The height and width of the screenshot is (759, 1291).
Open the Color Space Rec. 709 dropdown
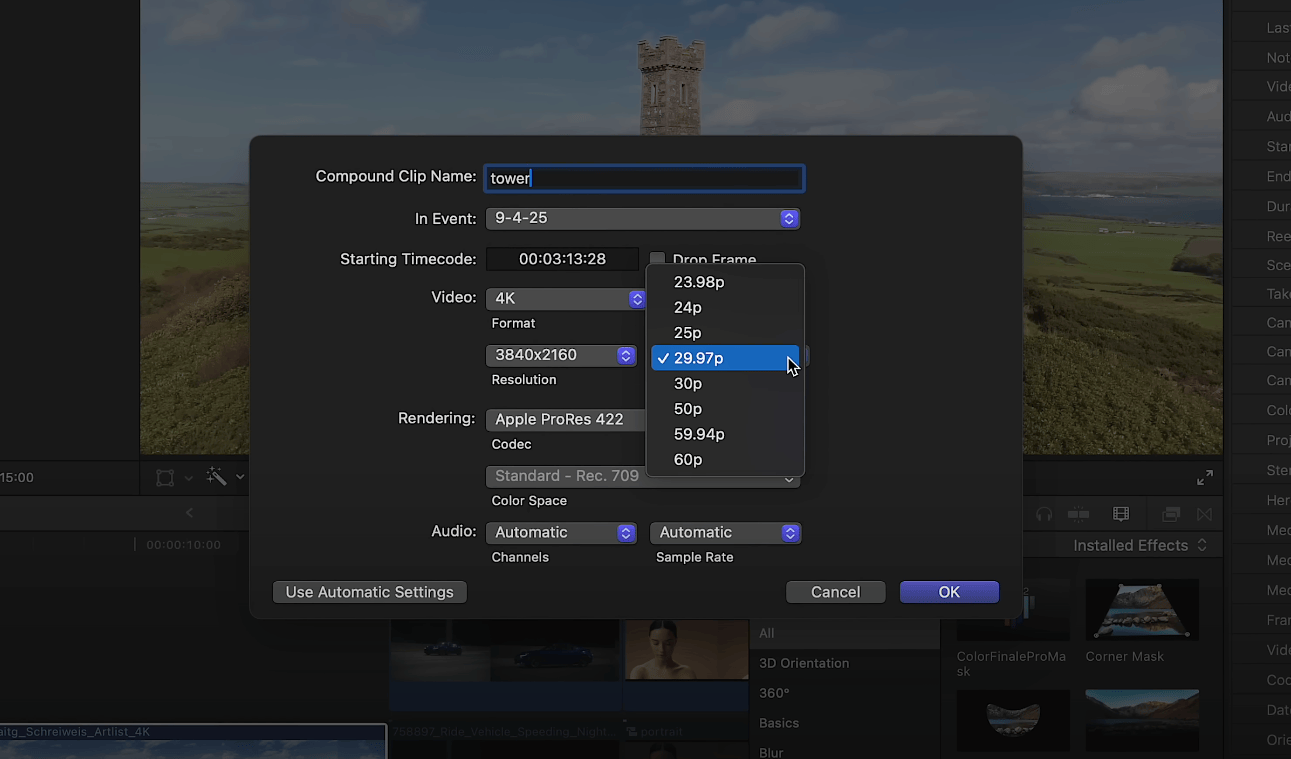pyautogui.click(x=642, y=476)
